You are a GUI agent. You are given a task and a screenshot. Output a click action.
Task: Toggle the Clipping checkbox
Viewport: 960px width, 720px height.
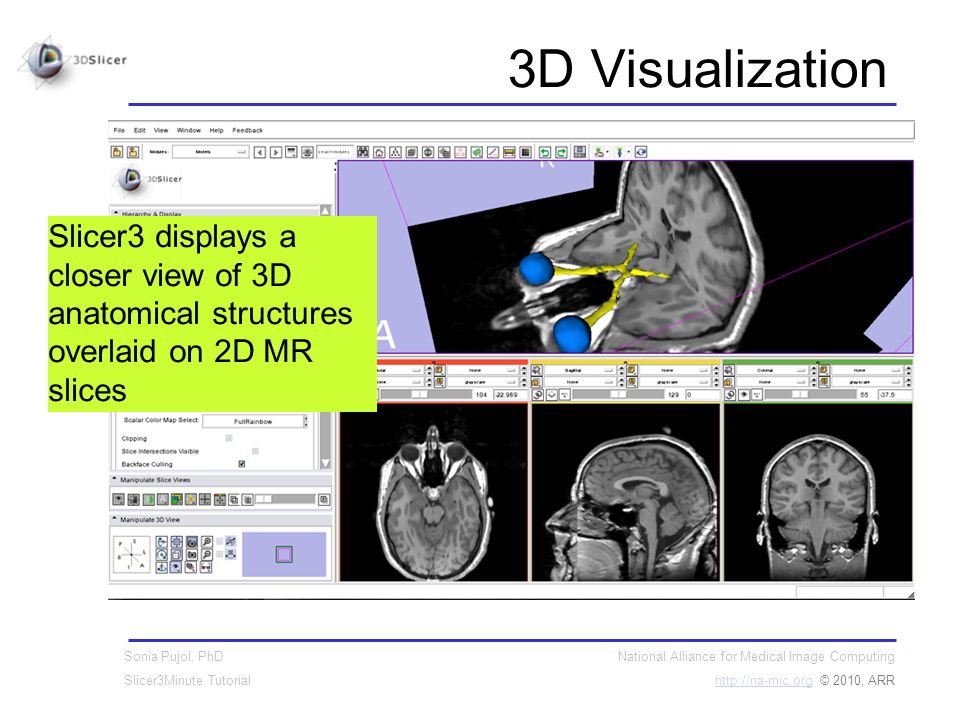[228, 438]
